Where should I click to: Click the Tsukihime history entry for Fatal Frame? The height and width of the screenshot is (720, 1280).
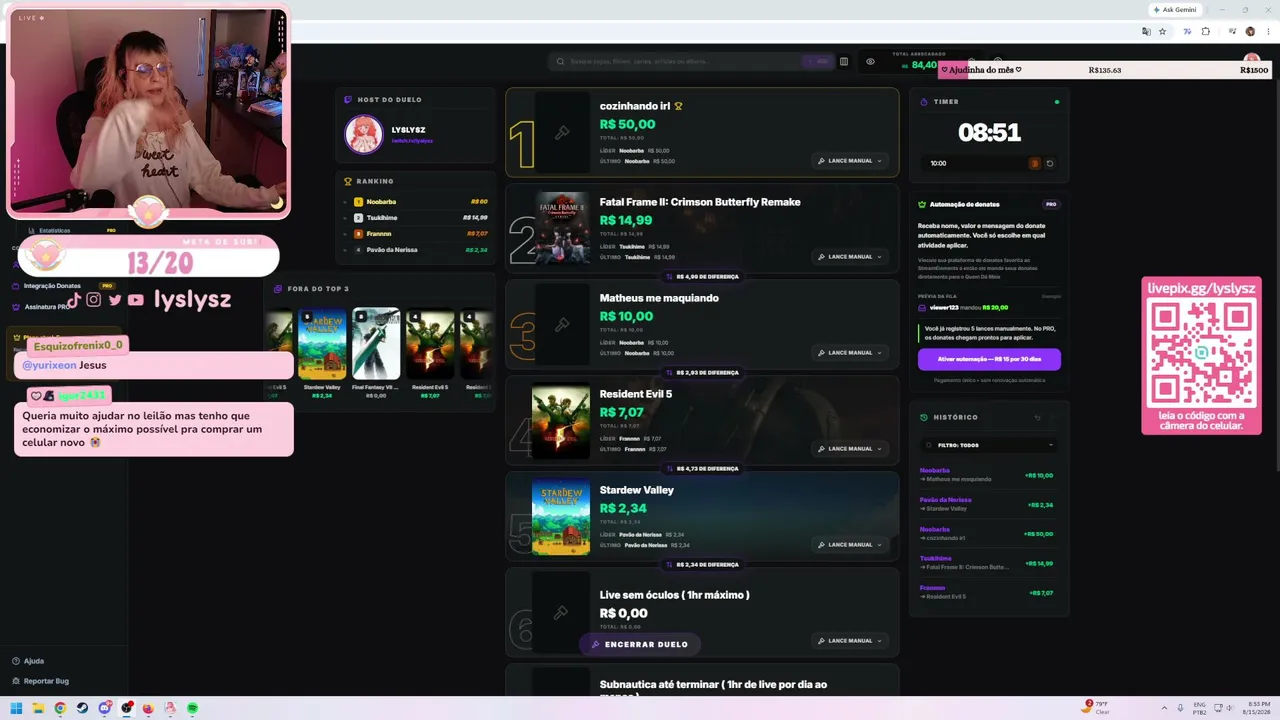tap(988, 563)
